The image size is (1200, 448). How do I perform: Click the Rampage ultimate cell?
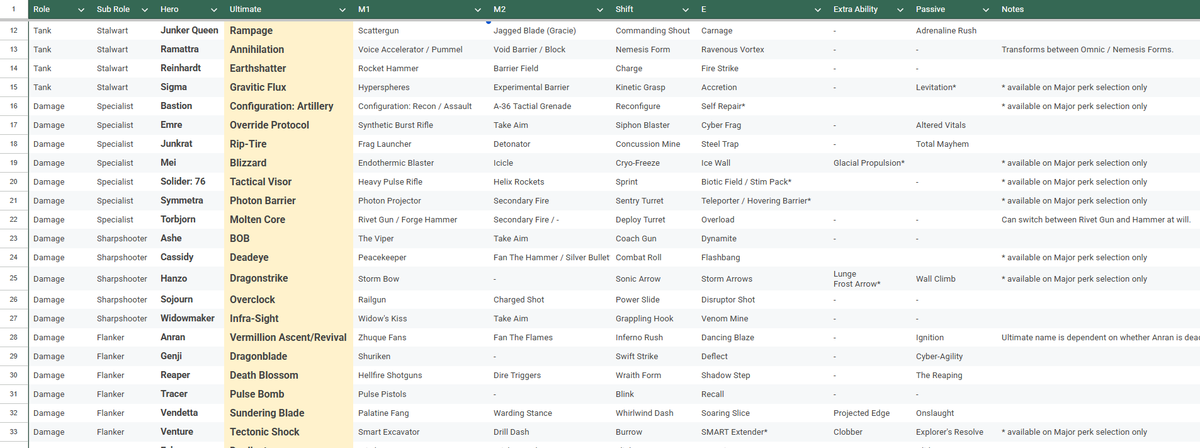click(289, 31)
